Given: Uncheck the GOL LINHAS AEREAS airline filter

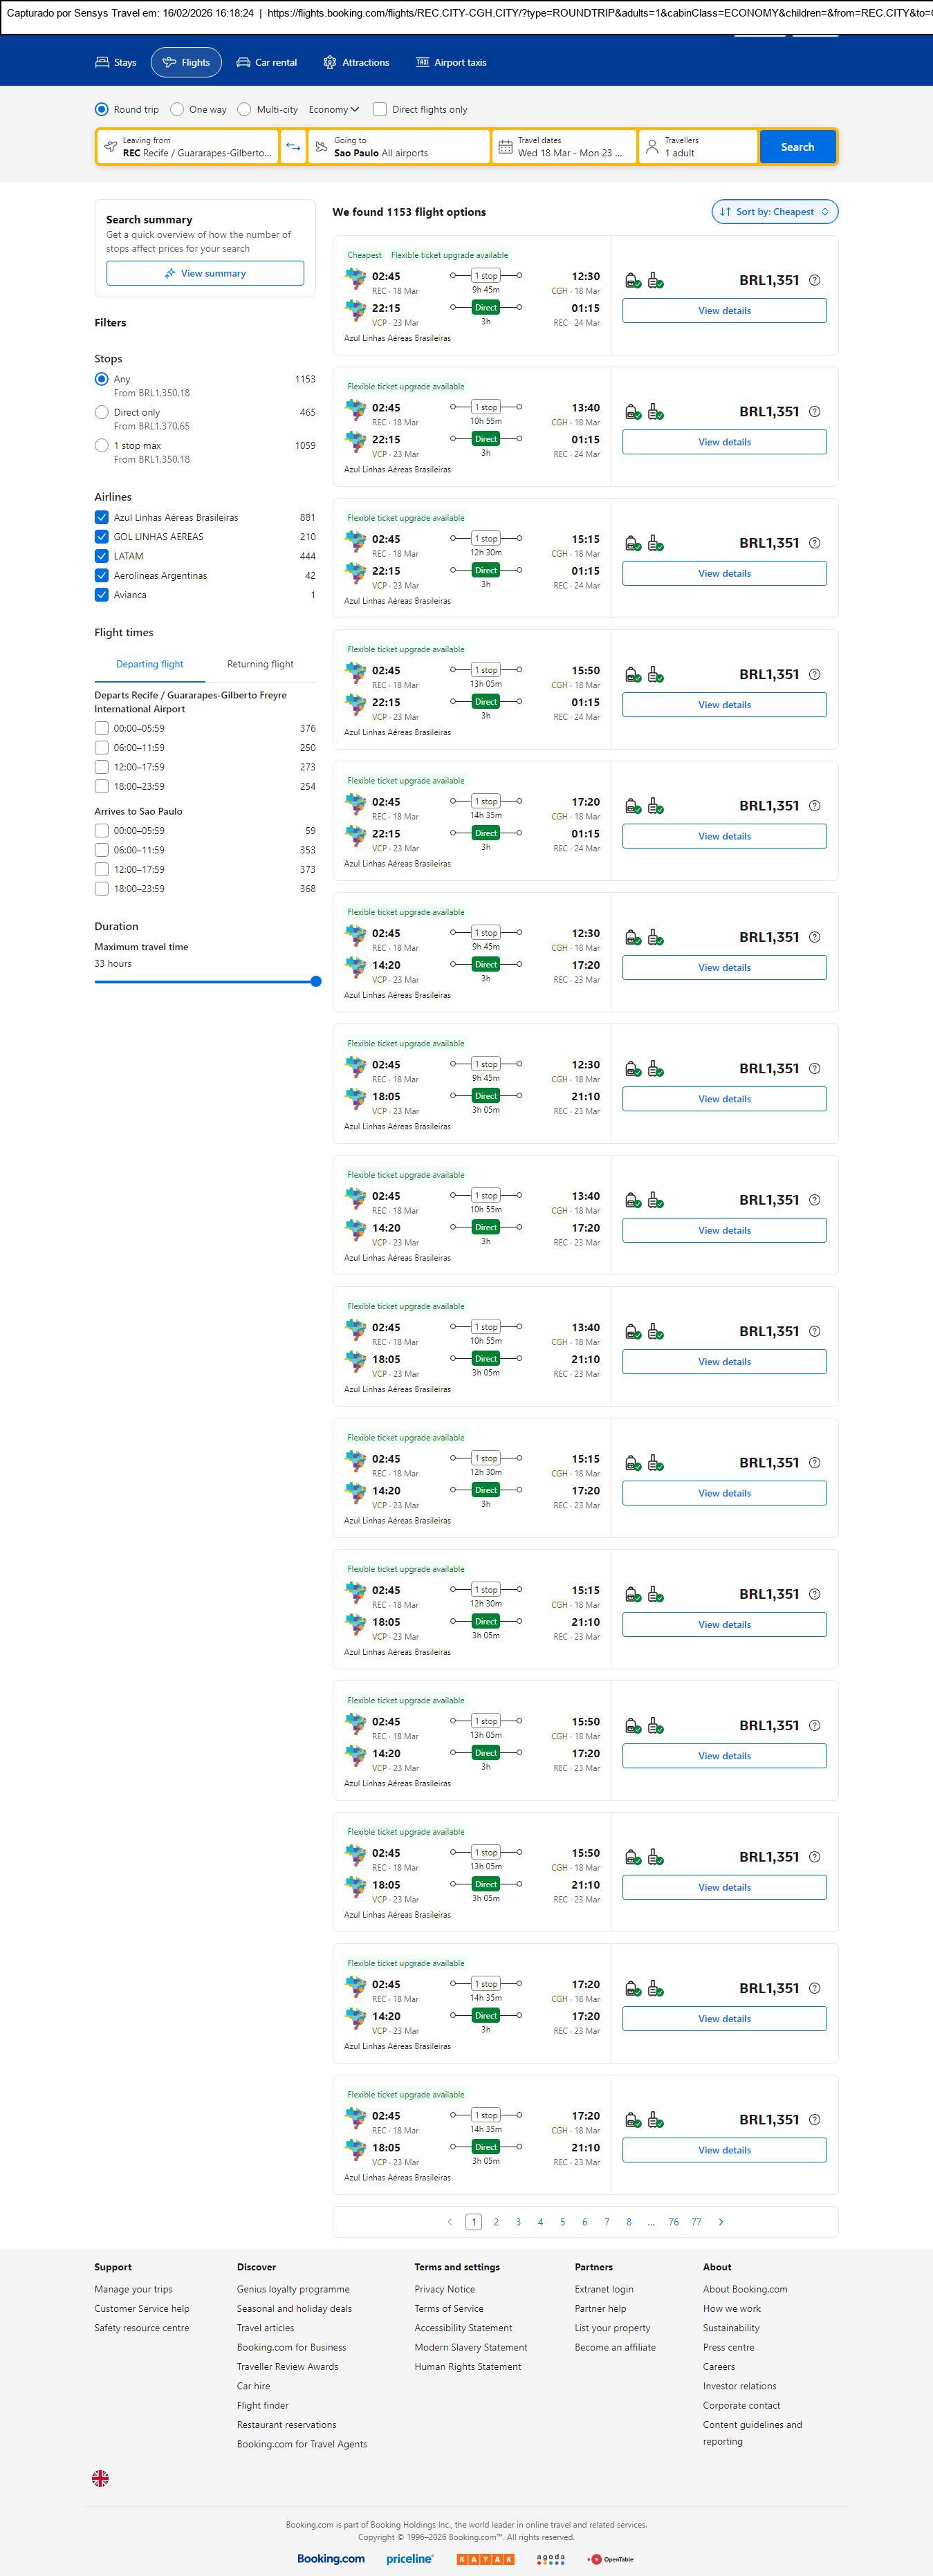Looking at the screenshot, I should point(101,537).
